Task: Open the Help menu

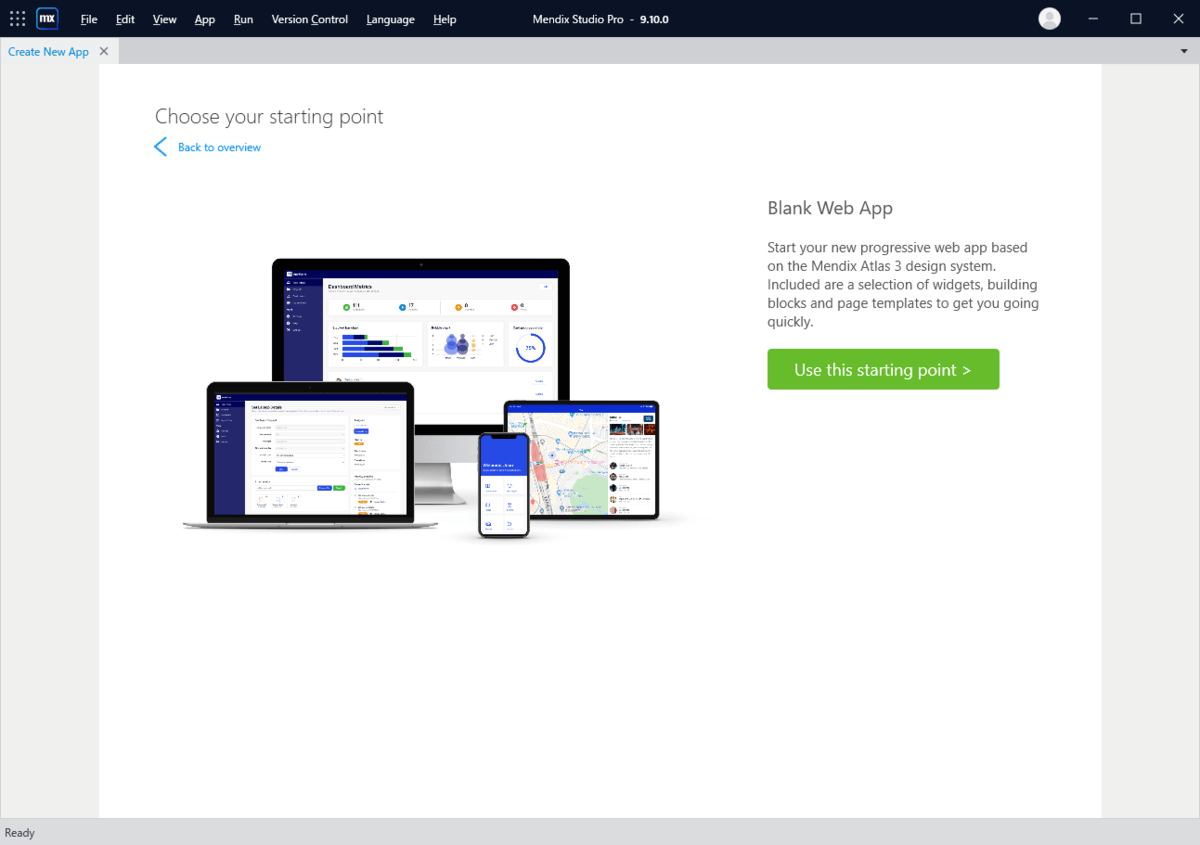Action: click(x=445, y=19)
